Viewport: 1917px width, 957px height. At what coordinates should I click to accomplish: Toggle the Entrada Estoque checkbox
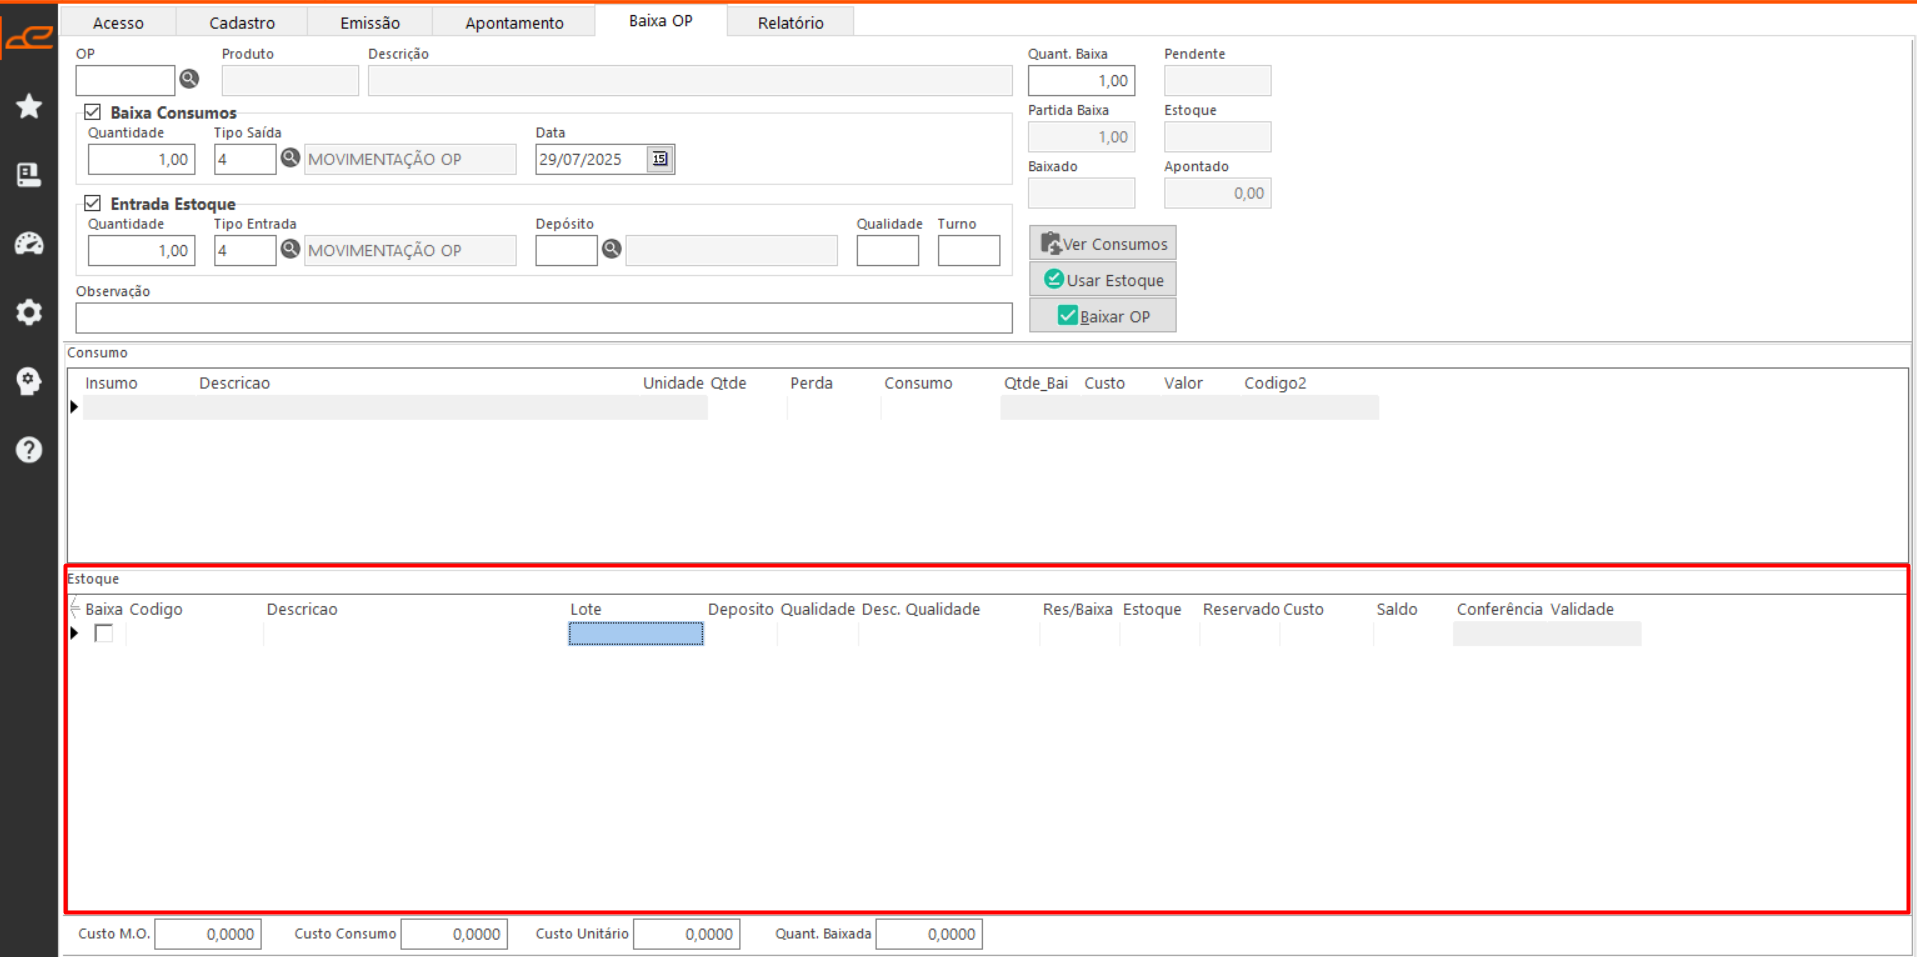coord(93,203)
